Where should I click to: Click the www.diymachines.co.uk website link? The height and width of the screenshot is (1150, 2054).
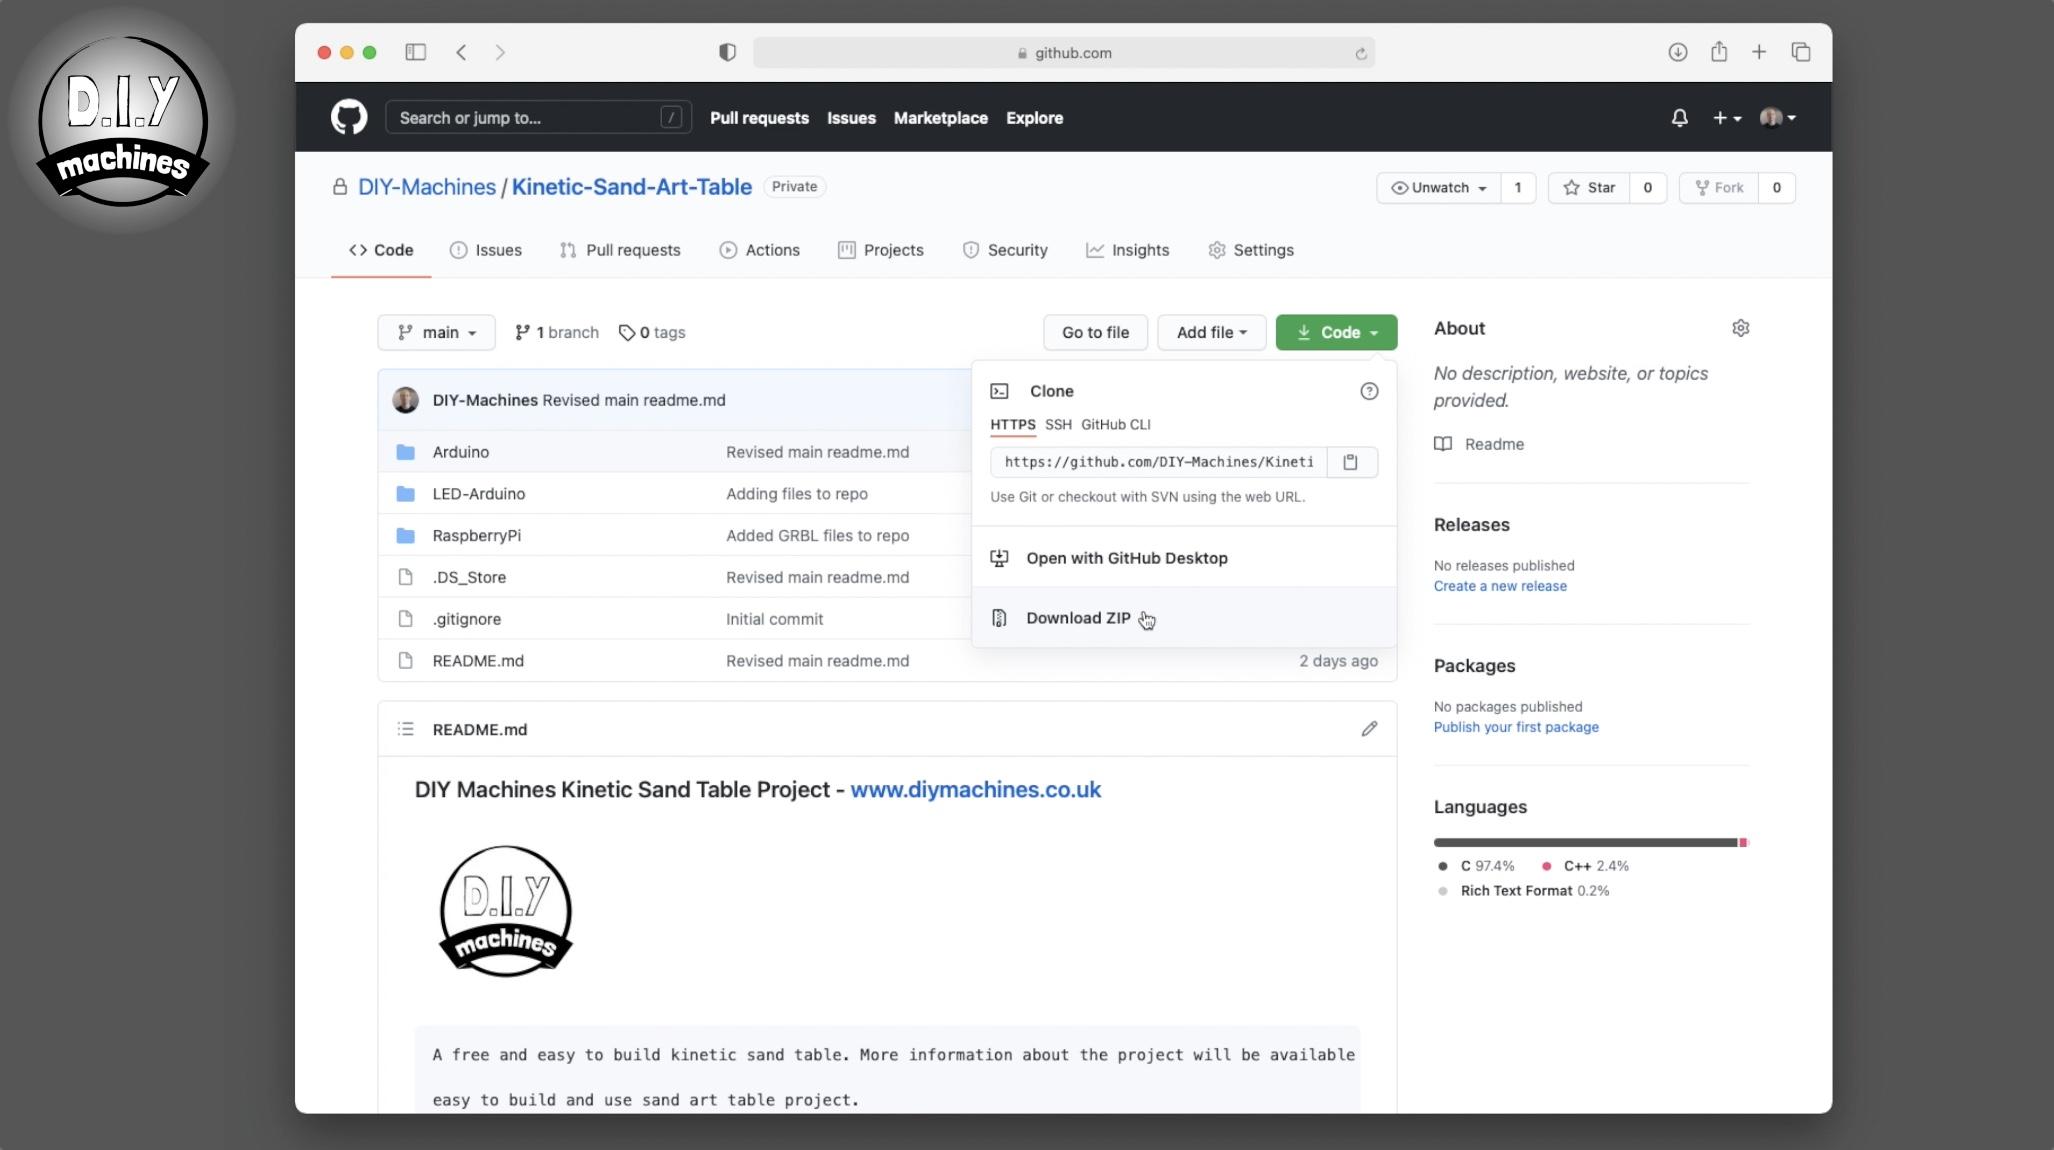pyautogui.click(x=976, y=789)
